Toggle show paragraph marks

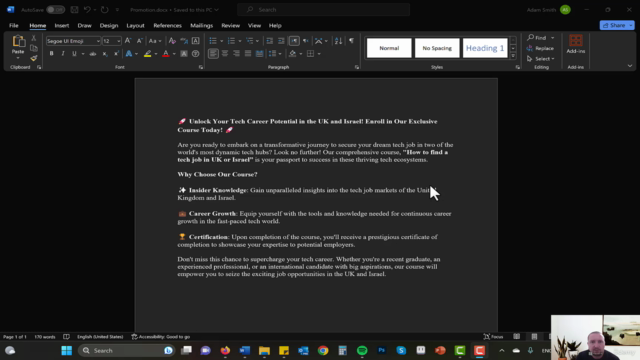point(351,41)
